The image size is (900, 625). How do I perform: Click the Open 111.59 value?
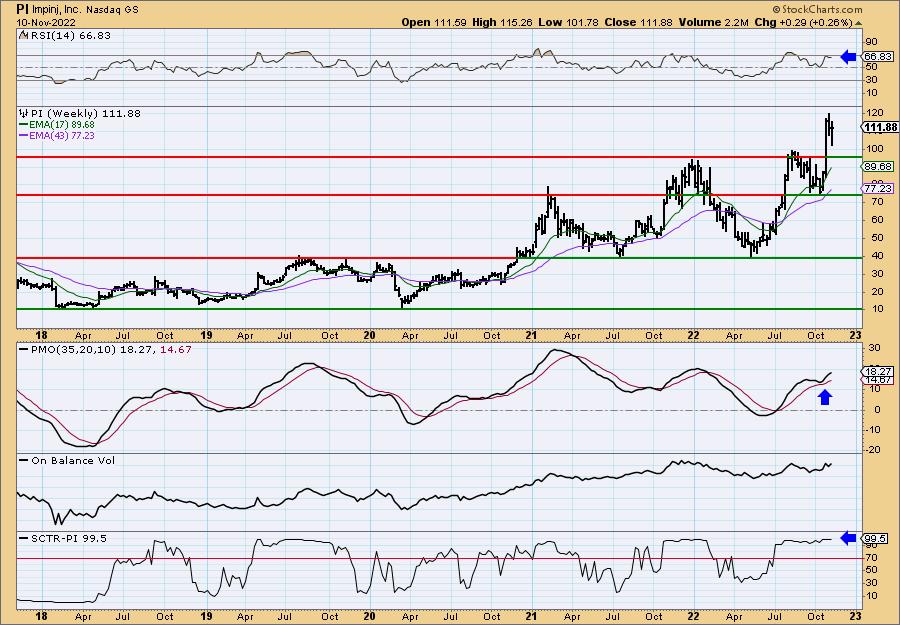(x=434, y=22)
